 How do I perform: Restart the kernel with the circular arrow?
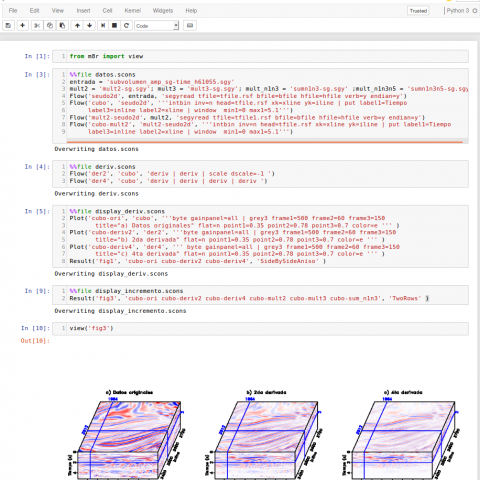click(x=126, y=26)
